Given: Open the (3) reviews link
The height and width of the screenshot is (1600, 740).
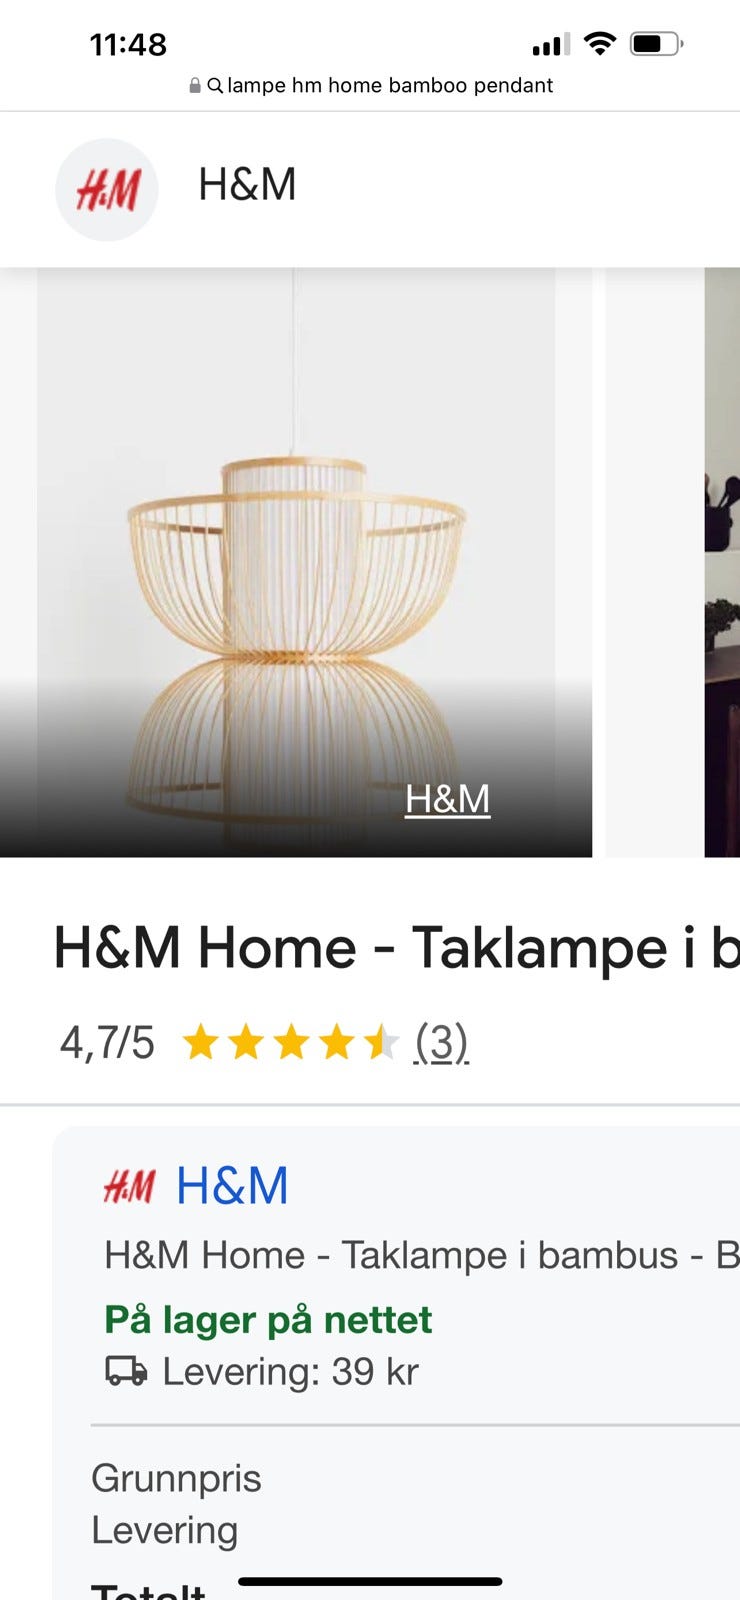Looking at the screenshot, I should pos(442,1043).
